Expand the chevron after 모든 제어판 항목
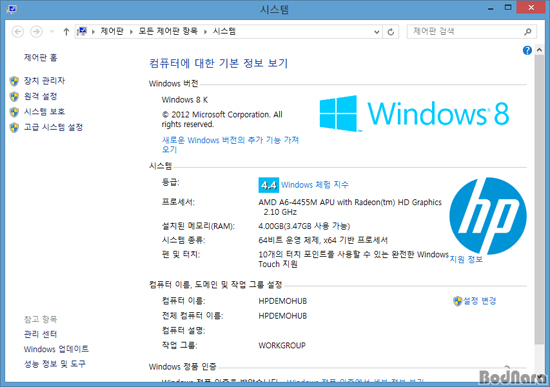The image size is (550, 387). tap(206, 32)
